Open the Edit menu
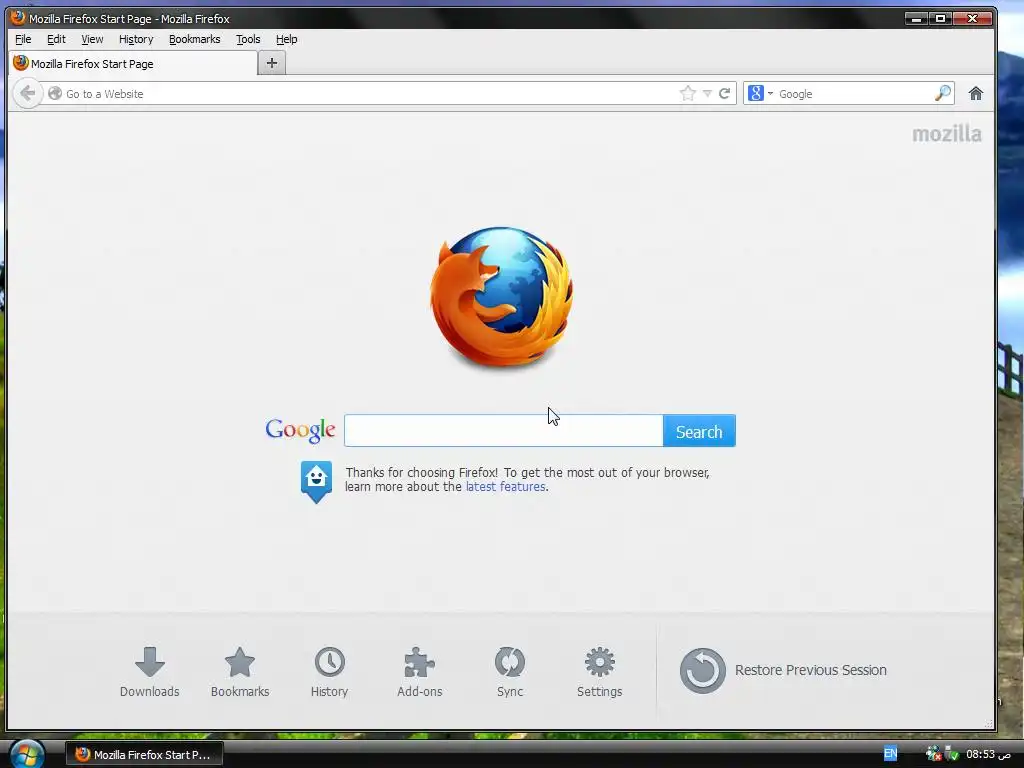This screenshot has height=768, width=1024. [56, 39]
